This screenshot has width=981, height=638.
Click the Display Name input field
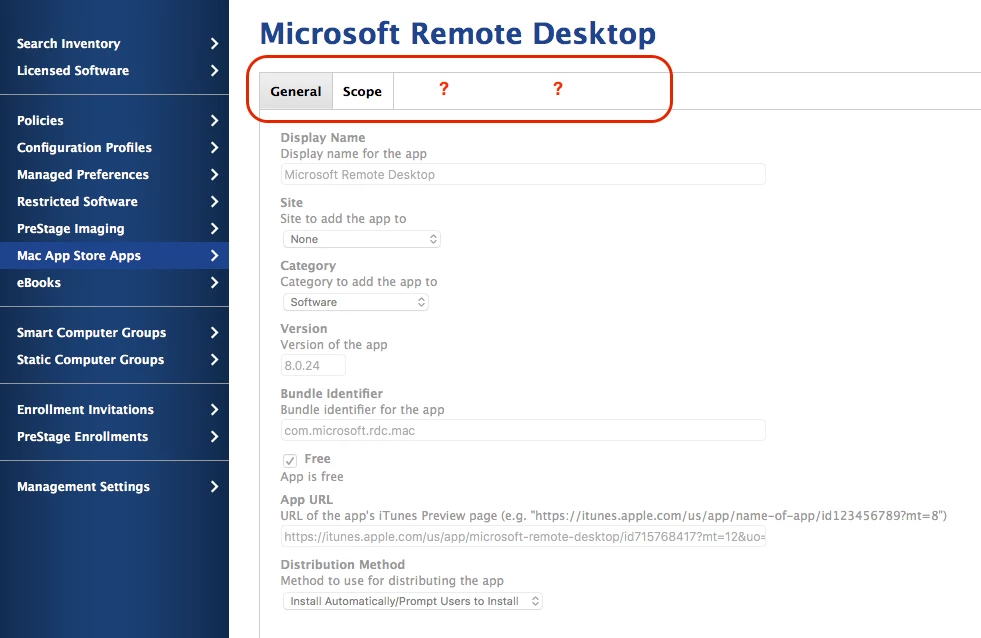coord(523,175)
